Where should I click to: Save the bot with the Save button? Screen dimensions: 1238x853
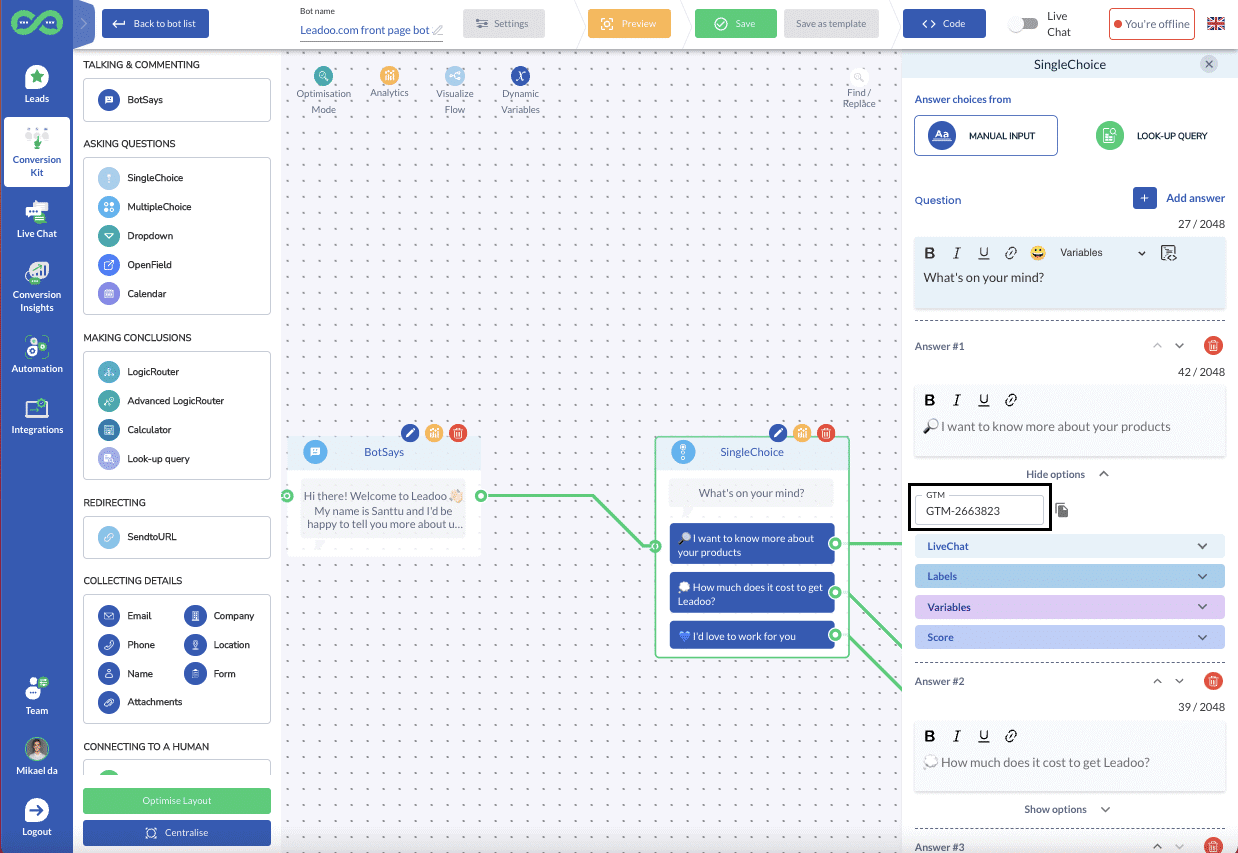[x=735, y=22]
